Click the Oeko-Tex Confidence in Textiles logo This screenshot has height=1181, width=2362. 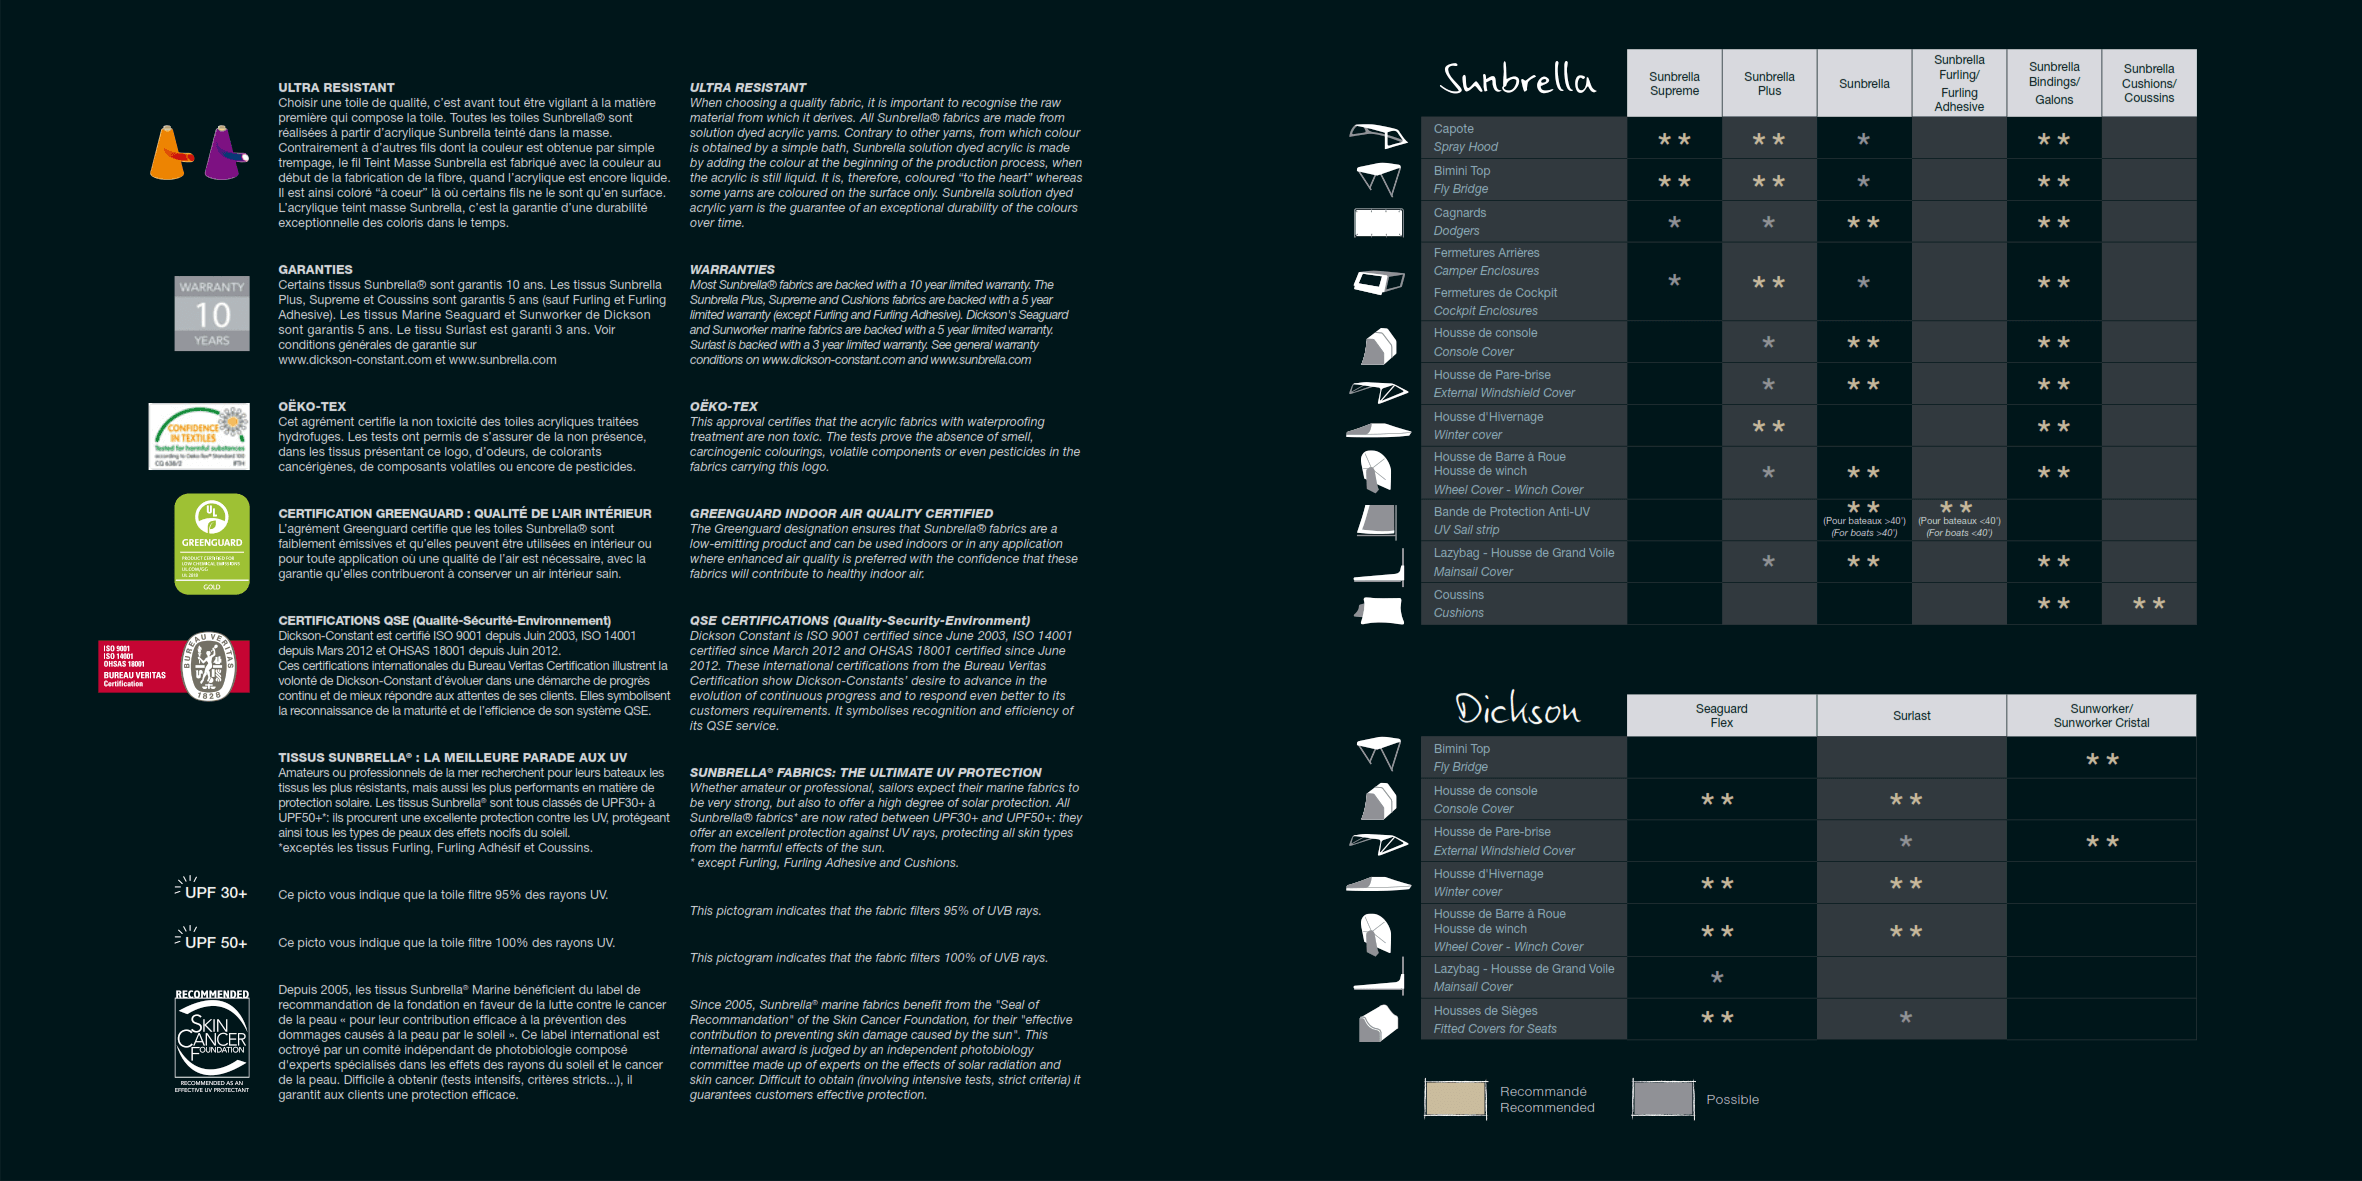(199, 436)
